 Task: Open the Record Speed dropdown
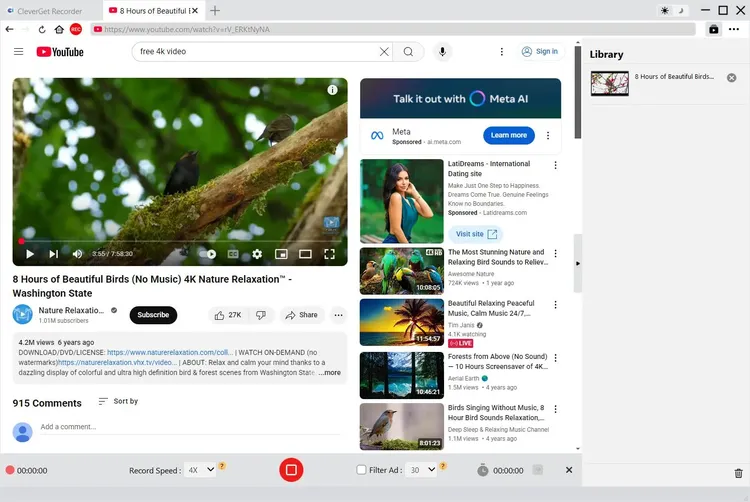pos(199,470)
